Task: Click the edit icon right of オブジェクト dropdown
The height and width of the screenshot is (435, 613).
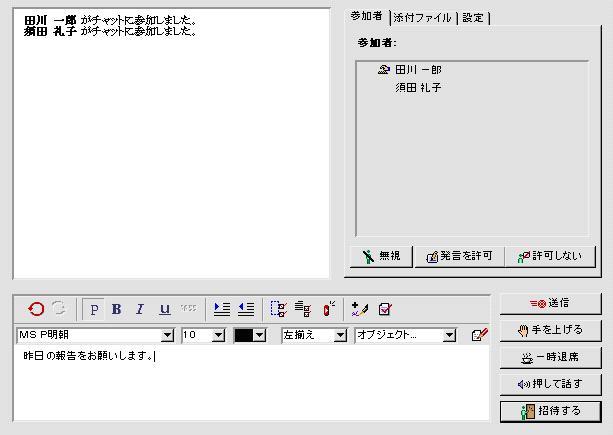Action: coord(479,335)
